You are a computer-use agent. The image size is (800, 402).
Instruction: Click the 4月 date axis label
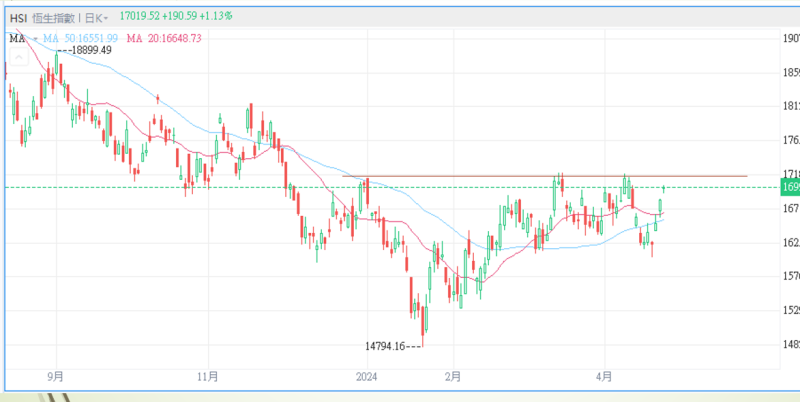[603, 377]
